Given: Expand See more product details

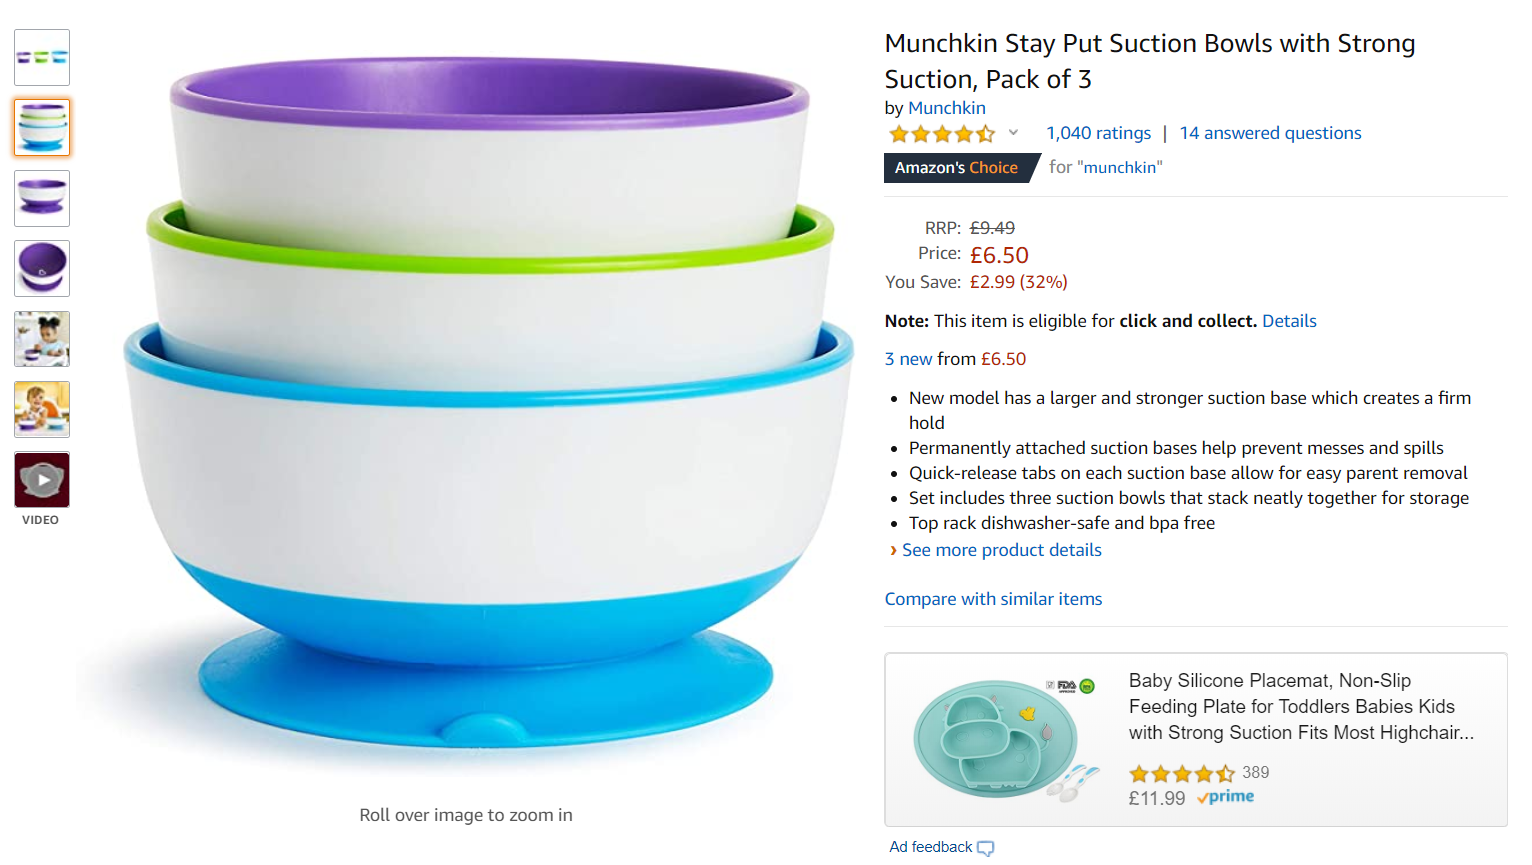Looking at the screenshot, I should point(1001,550).
